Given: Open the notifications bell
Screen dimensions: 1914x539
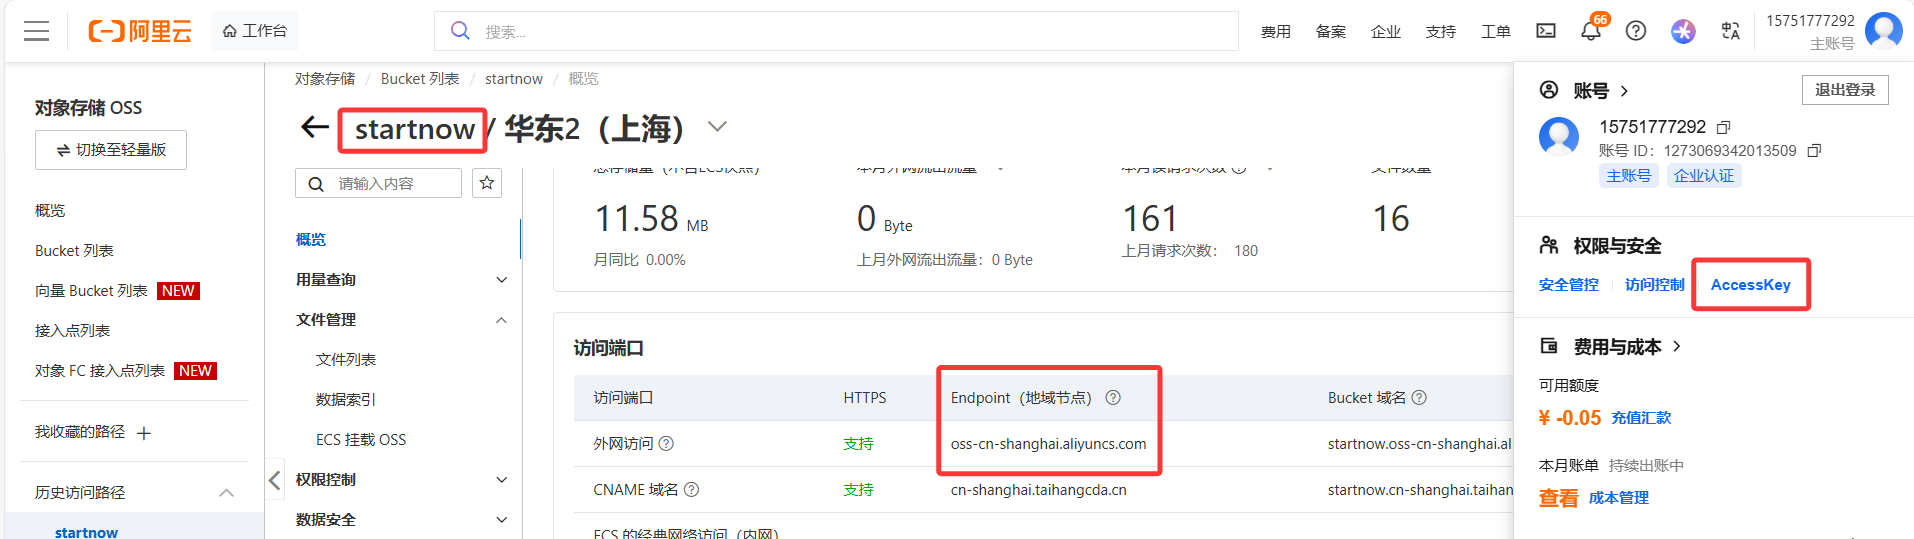Looking at the screenshot, I should point(1590,31).
